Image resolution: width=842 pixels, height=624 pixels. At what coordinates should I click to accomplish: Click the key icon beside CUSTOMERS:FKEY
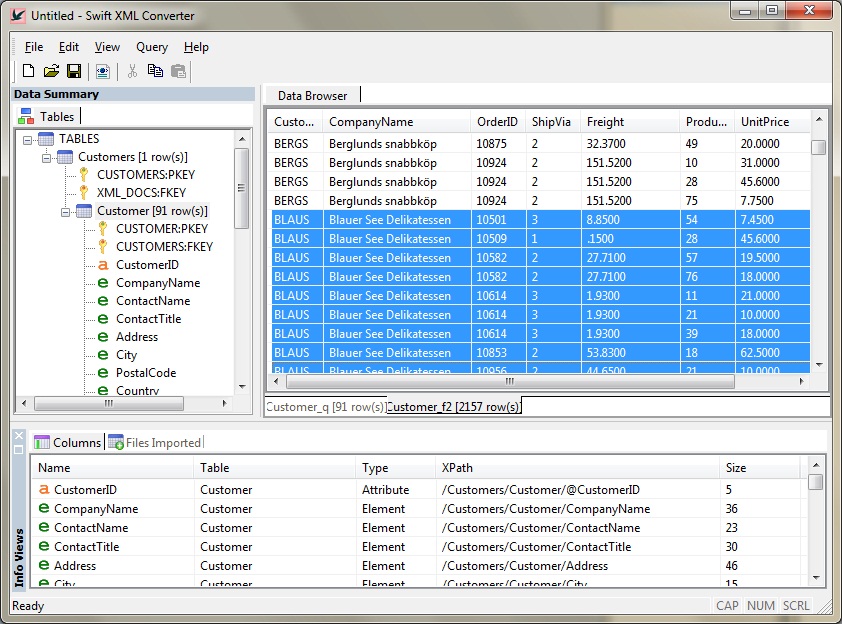(103, 246)
